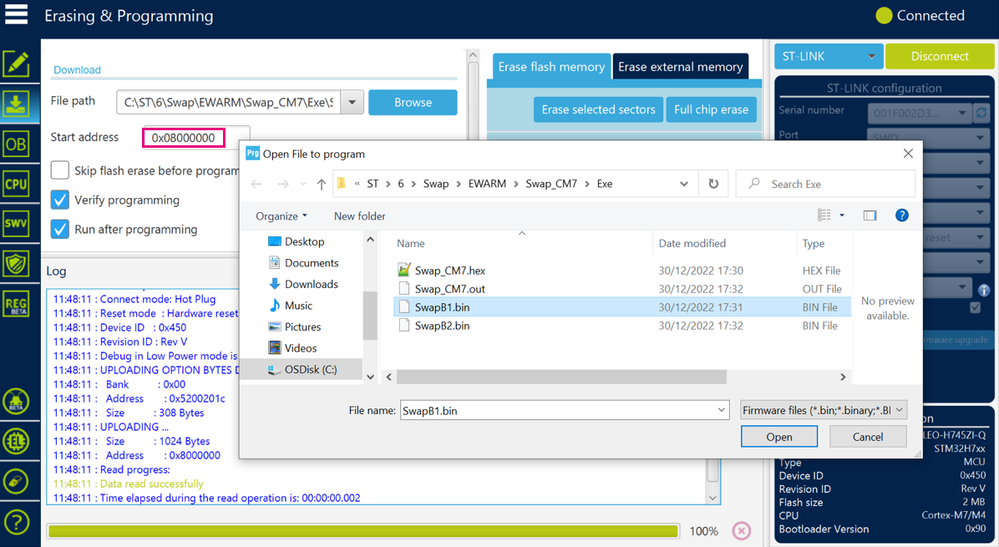Screen dimensions: 999x547
Task: Open file dialog help icon
Action: pyautogui.click(x=902, y=215)
